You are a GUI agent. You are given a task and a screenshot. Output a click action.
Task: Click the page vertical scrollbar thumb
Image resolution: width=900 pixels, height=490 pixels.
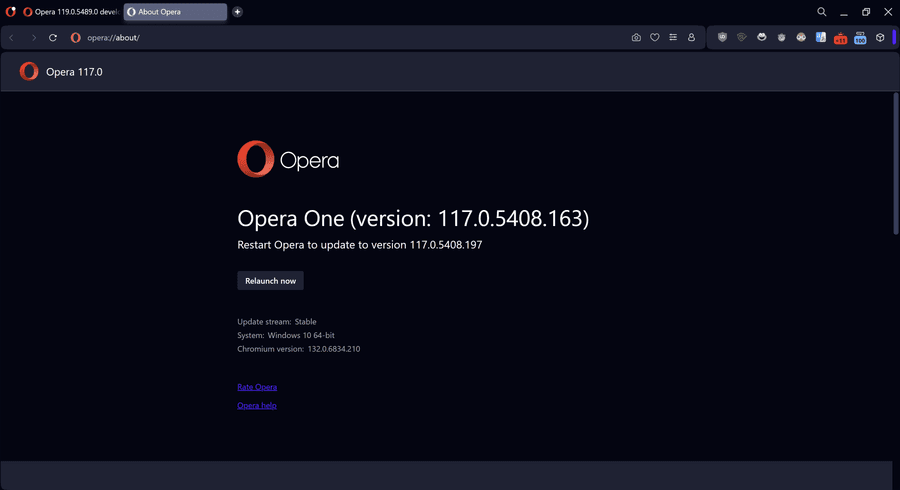(895, 164)
